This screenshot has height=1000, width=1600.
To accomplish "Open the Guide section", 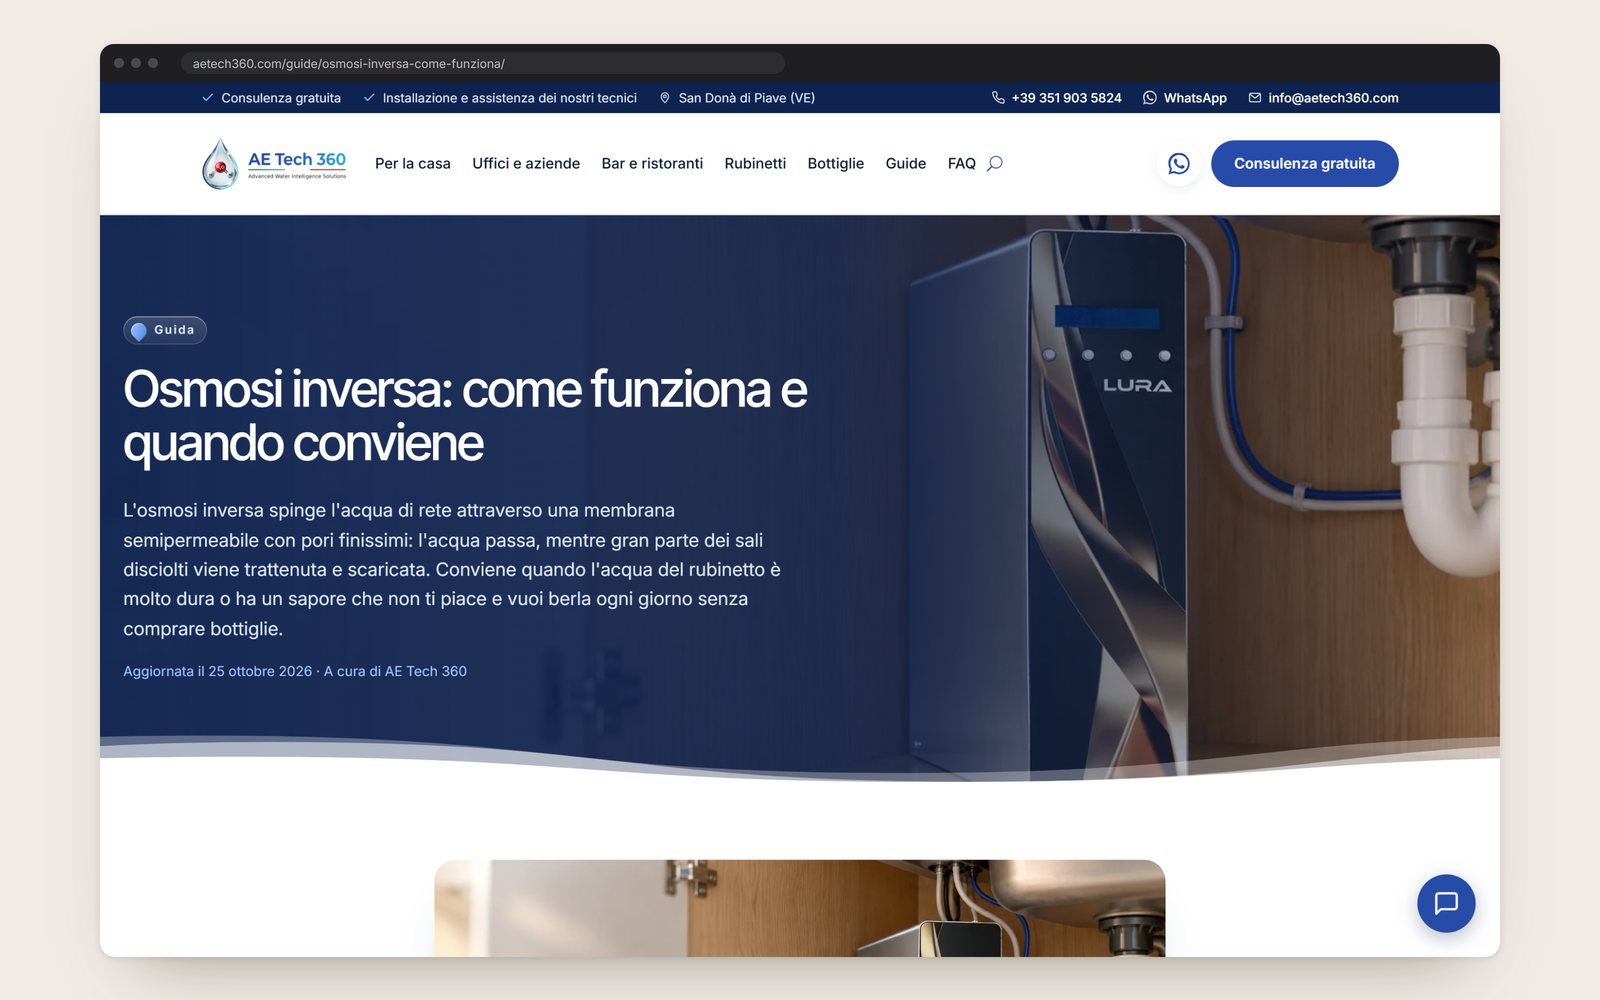I will [x=906, y=163].
